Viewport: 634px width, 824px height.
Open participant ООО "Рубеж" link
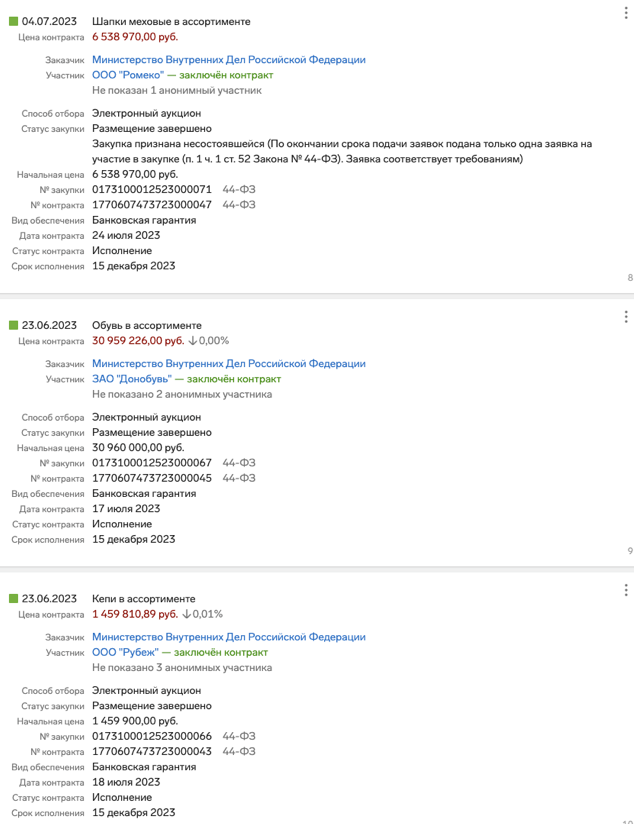pos(125,652)
